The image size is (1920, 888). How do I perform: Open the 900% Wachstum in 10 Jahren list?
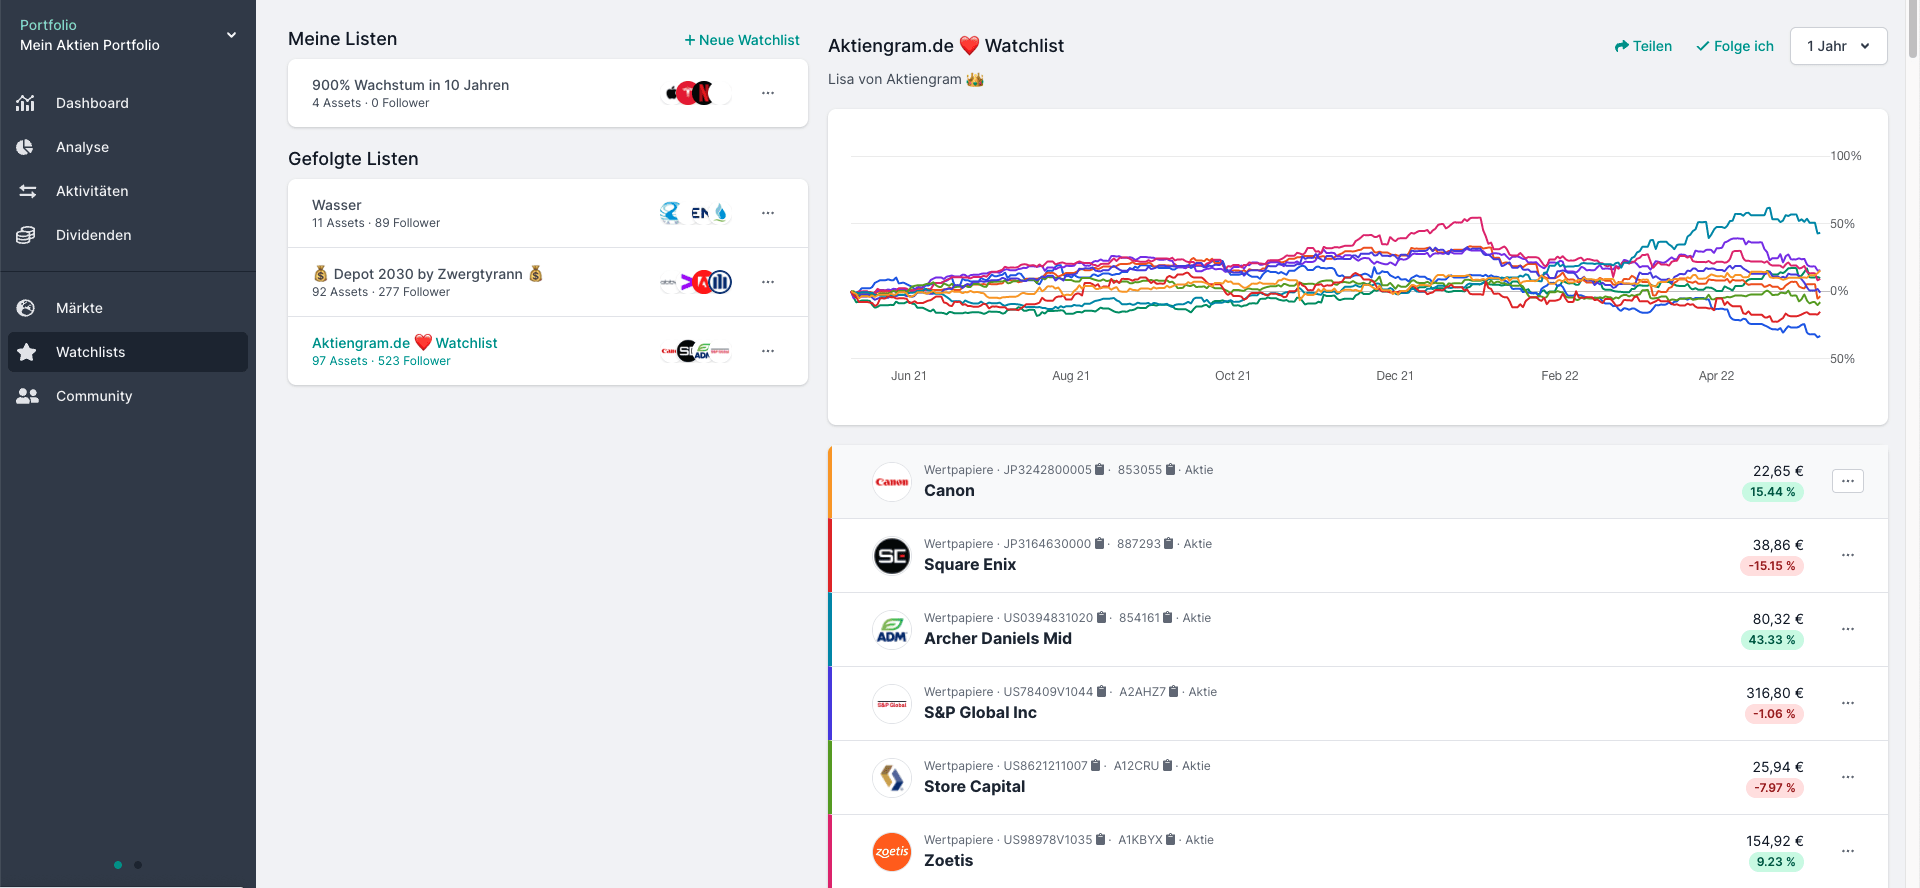tap(548, 93)
